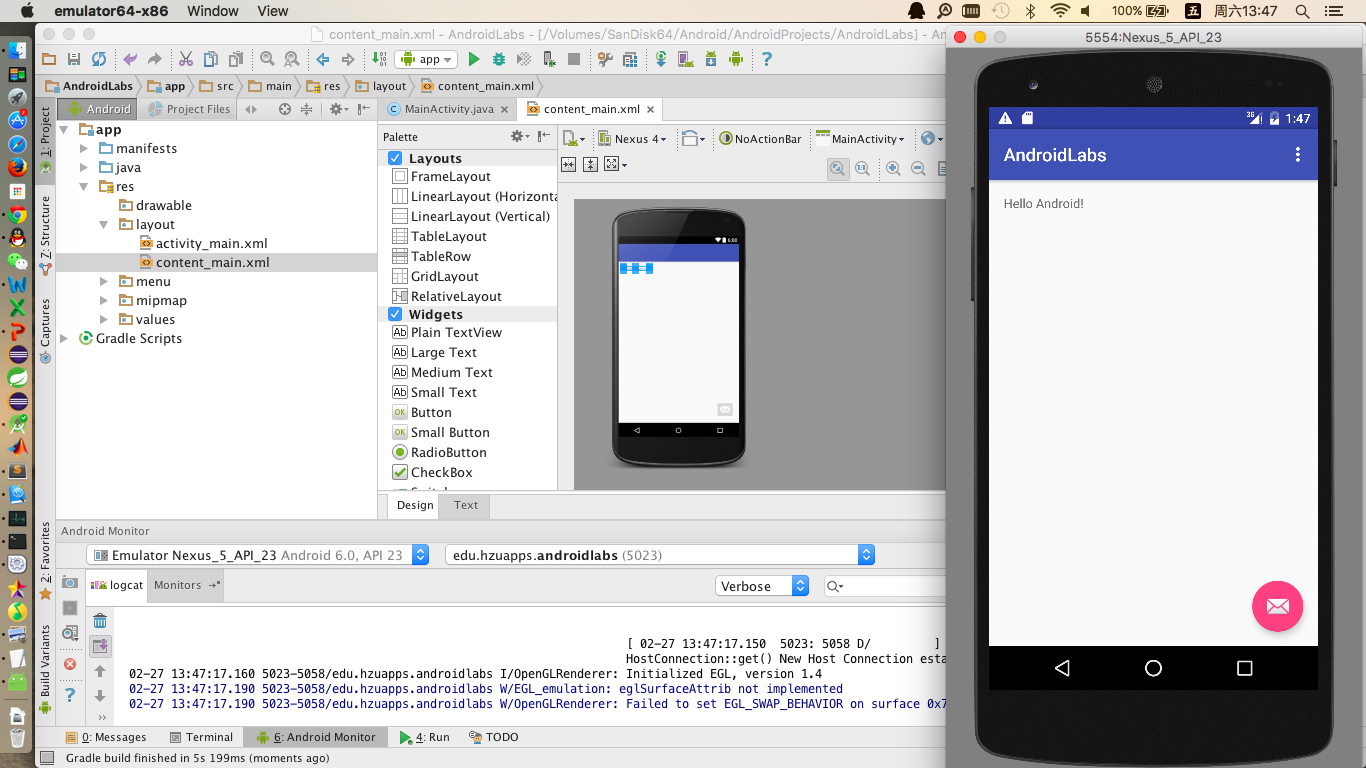Select RelativeLayout in palette
Screen dimensions: 1366x768
456,296
